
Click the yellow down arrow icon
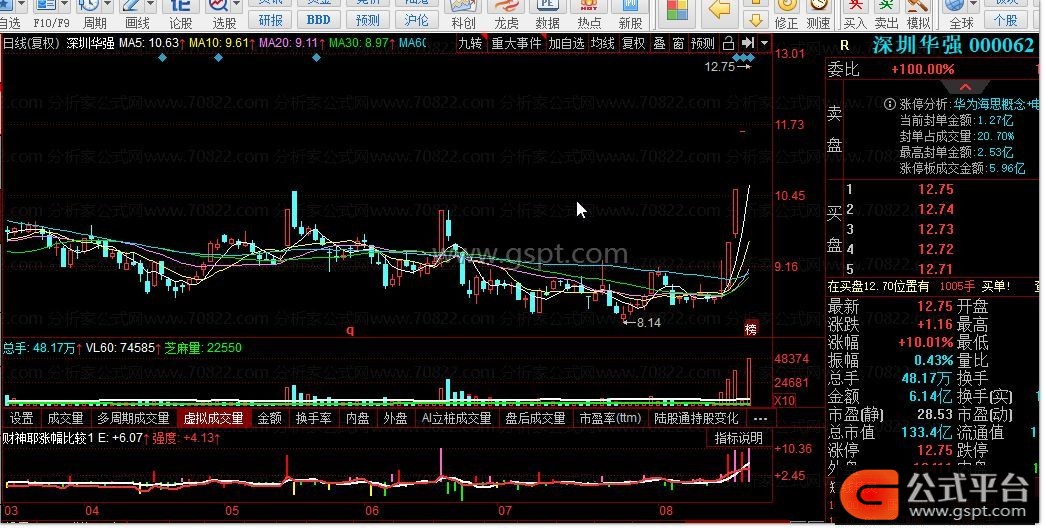click(x=756, y=20)
